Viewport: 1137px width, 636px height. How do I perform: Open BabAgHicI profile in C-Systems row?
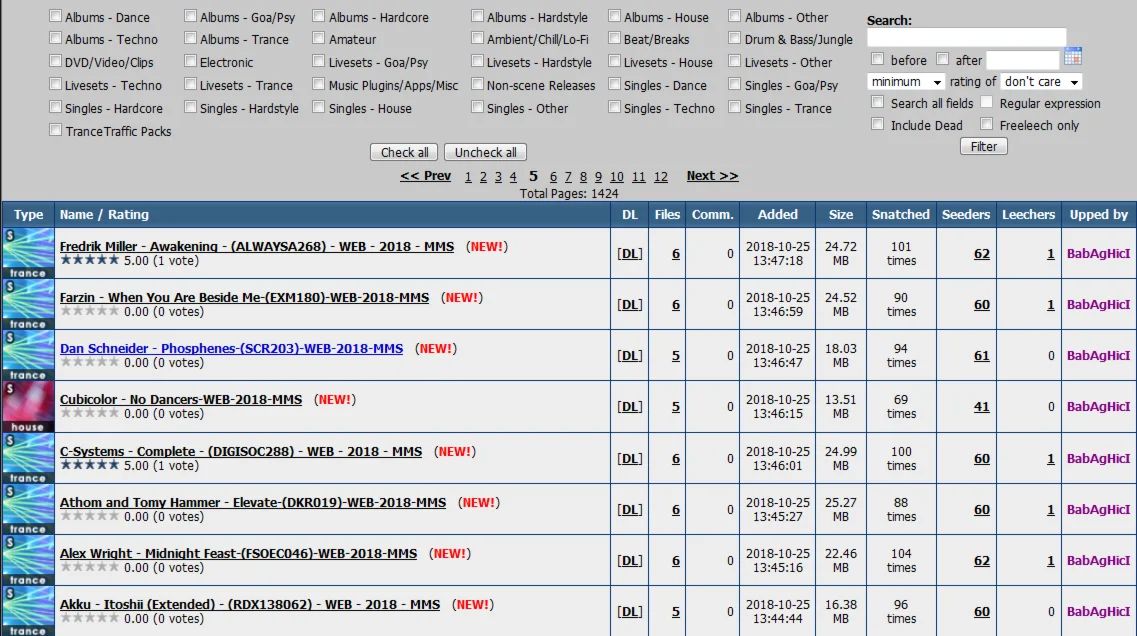coord(1098,458)
